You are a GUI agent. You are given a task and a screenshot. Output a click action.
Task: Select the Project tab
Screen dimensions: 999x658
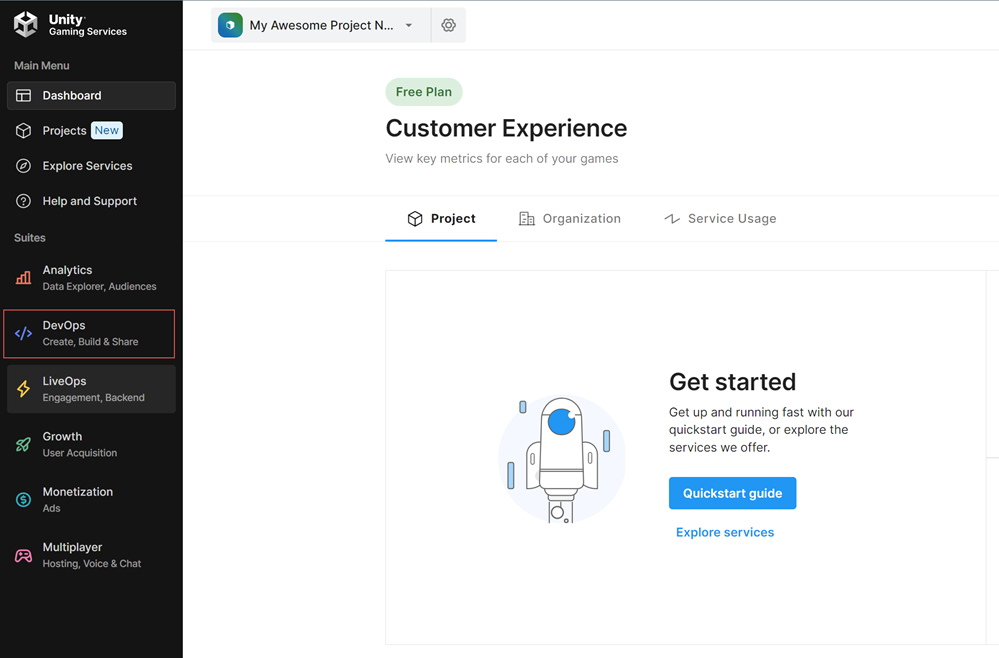click(441, 219)
